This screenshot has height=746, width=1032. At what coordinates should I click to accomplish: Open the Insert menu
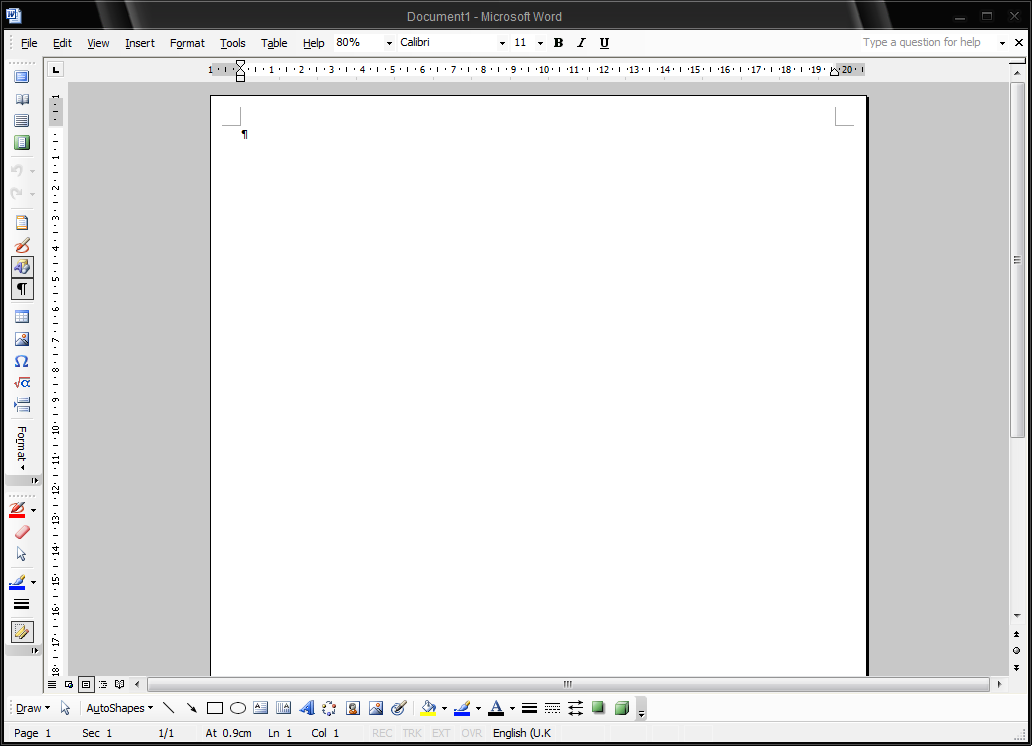[140, 43]
